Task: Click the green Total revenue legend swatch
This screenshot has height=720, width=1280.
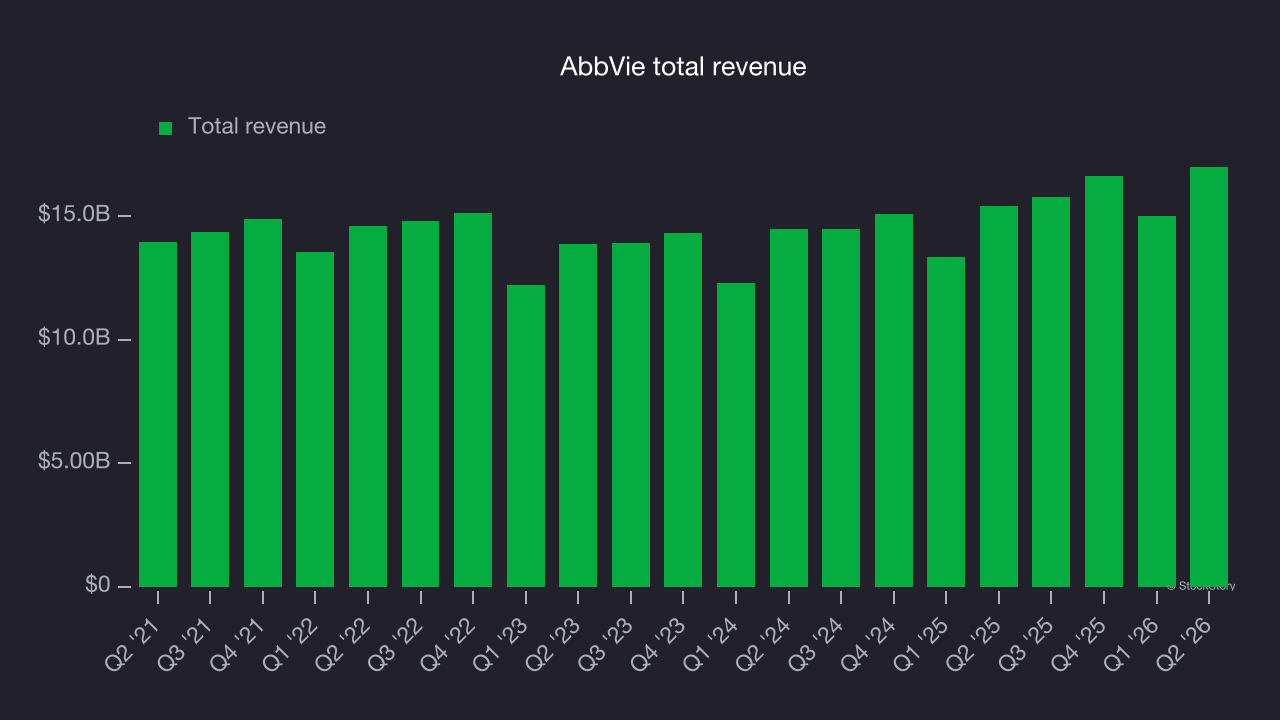Action: point(166,128)
